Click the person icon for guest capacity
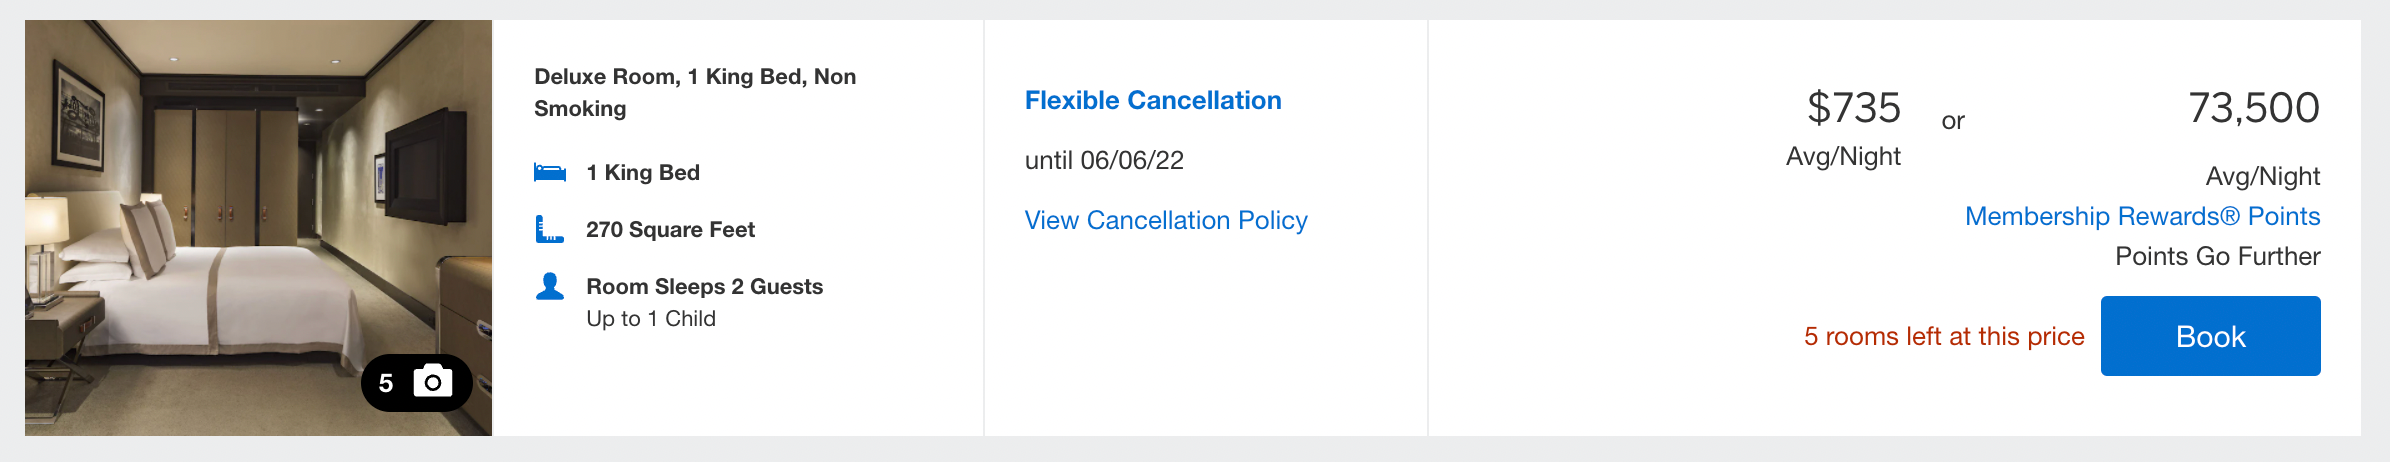Screen dimensions: 2390x462 550,287
